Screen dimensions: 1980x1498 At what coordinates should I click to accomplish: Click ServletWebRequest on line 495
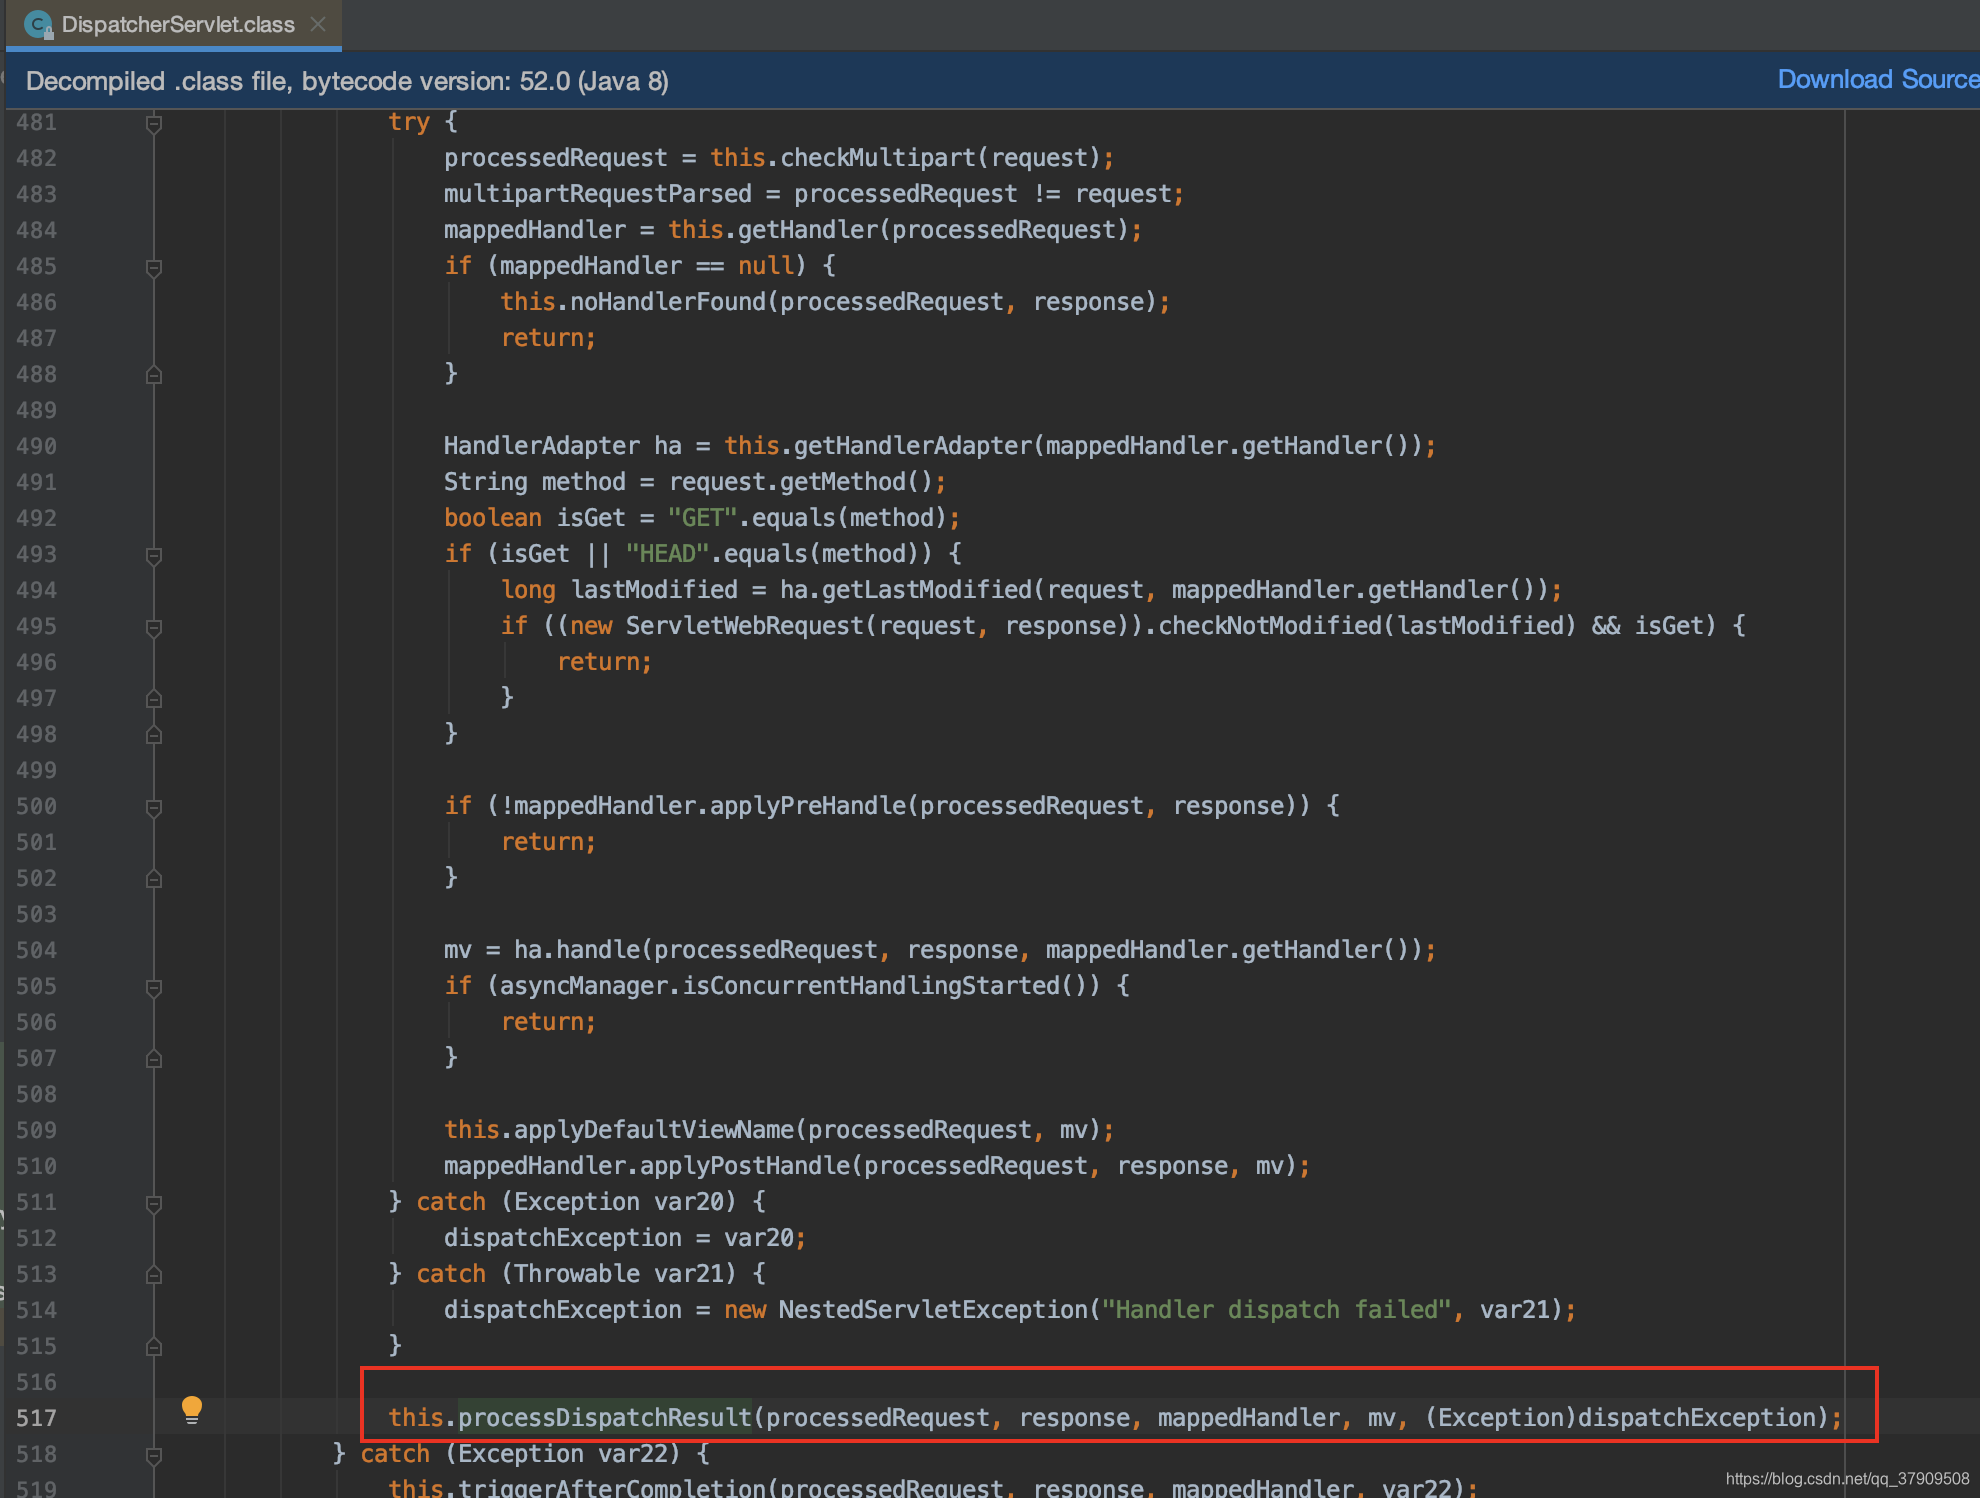[744, 626]
